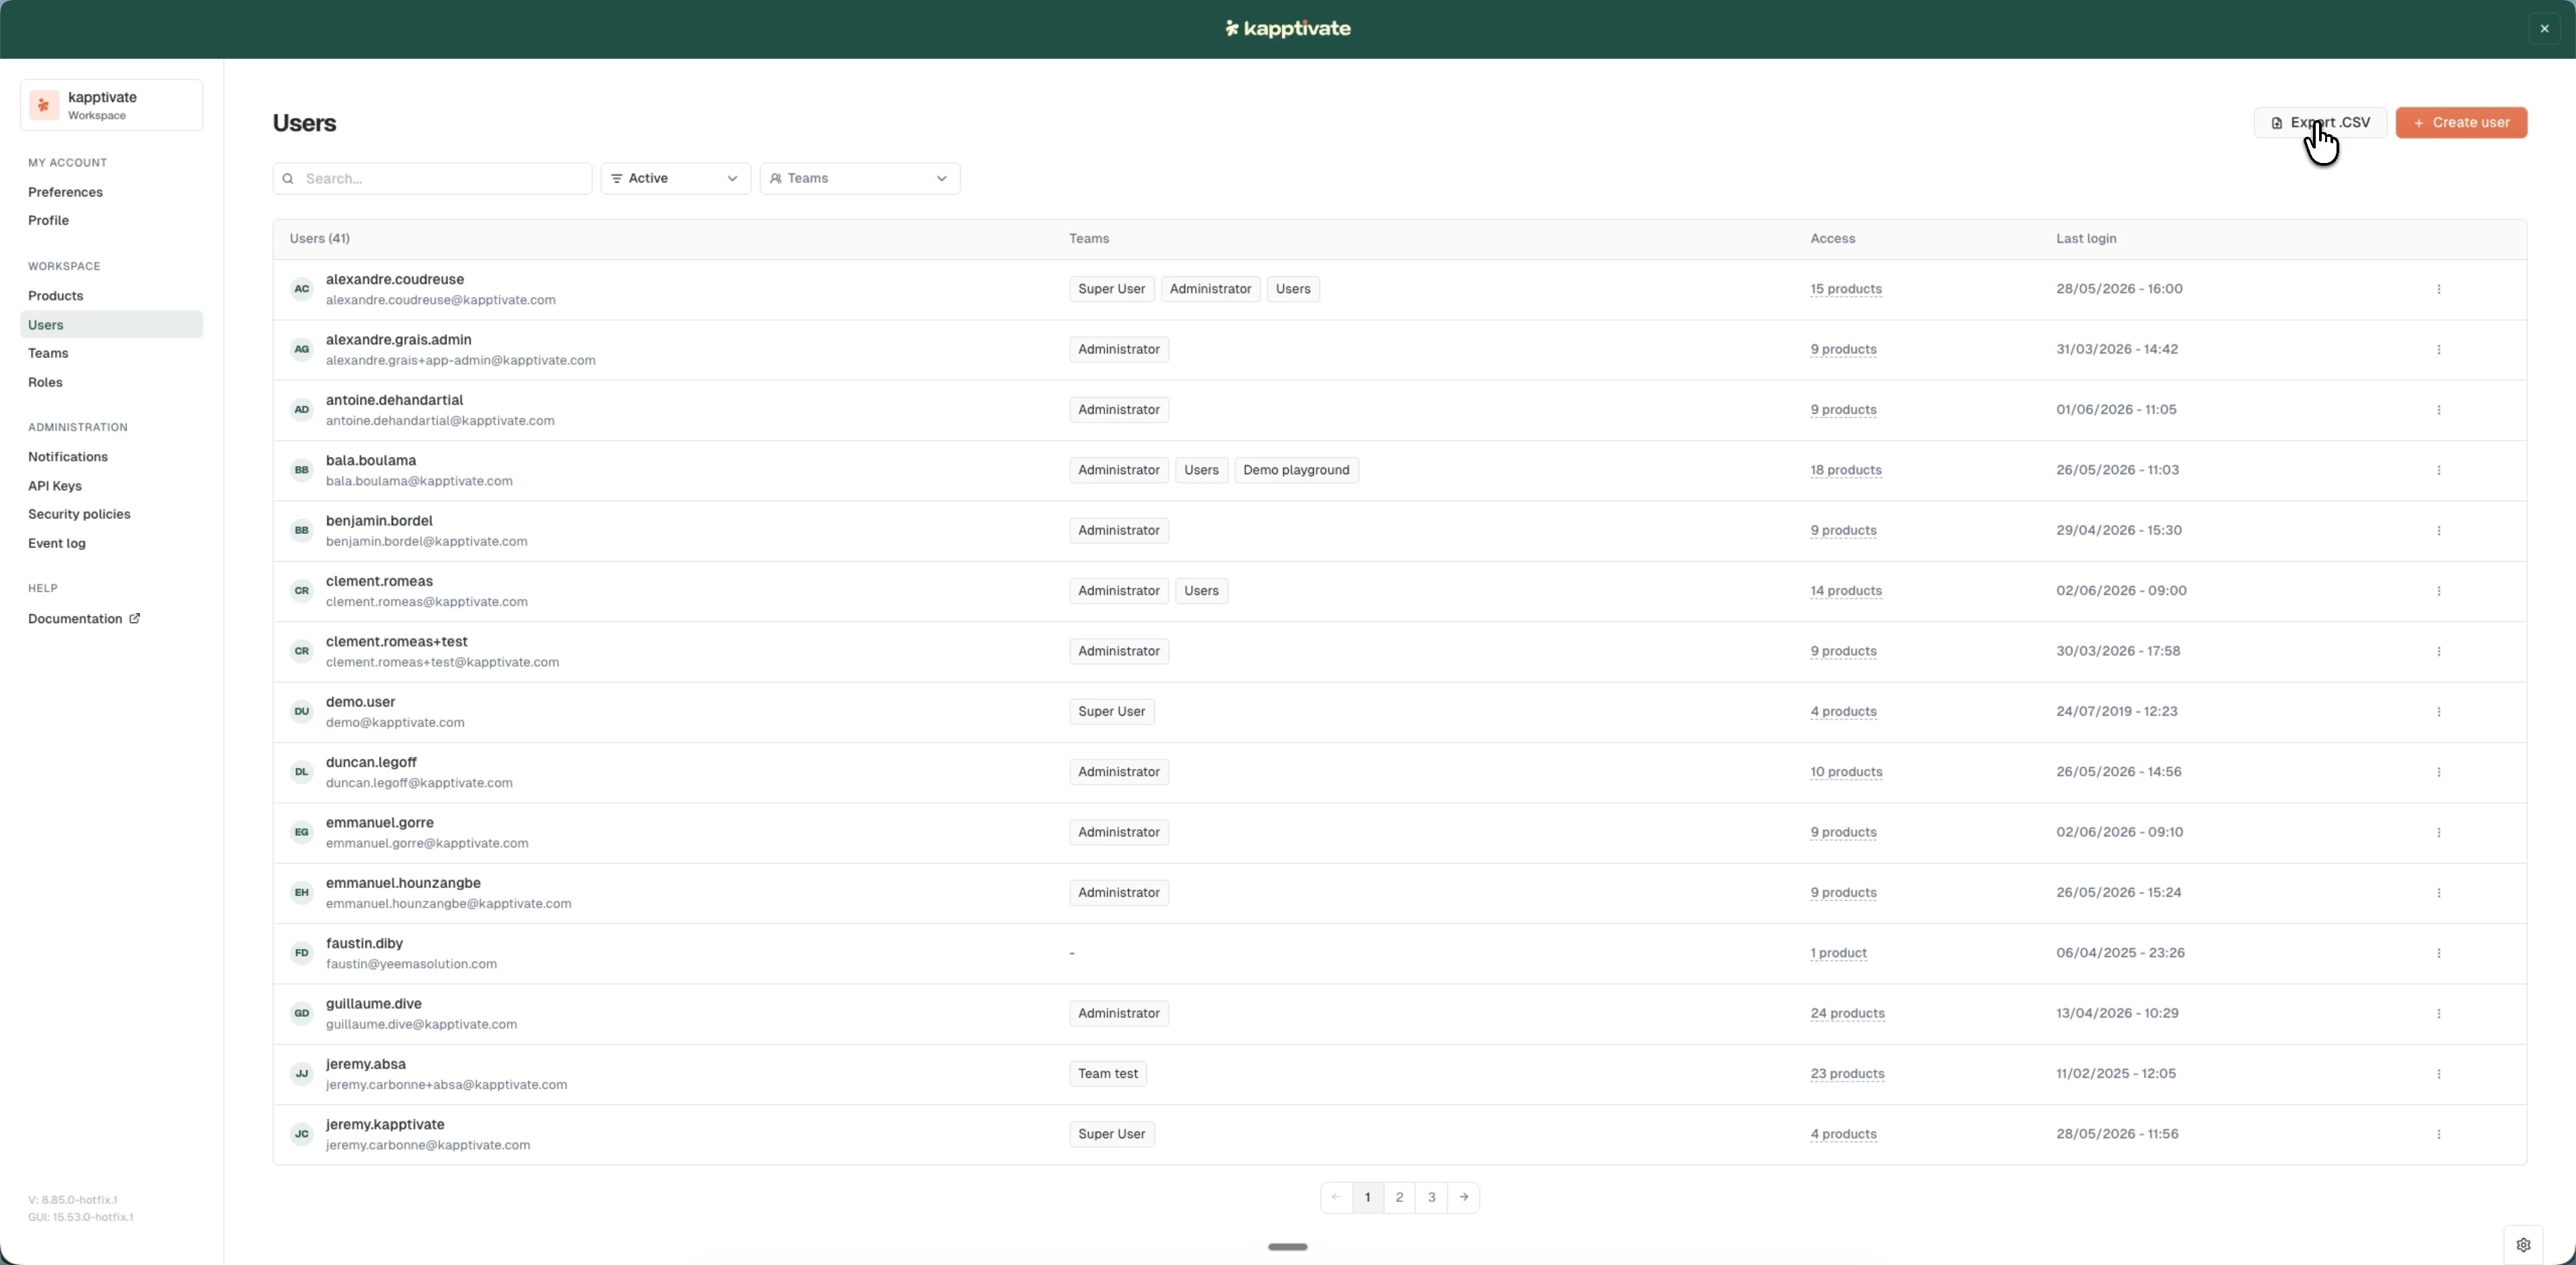Go to Teams in the sidebar
This screenshot has height=1265, width=2576.
(x=48, y=353)
